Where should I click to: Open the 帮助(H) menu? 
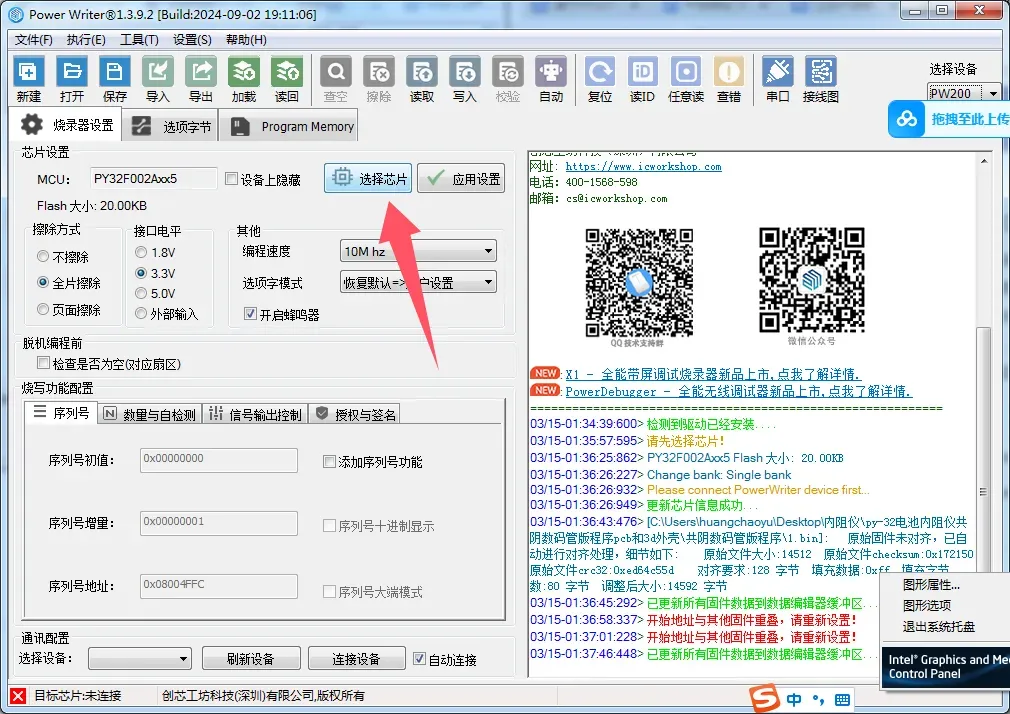point(246,40)
